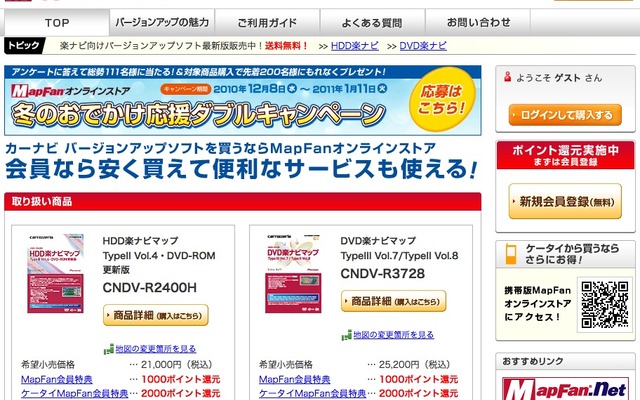The image size is (640, 400).
Task: Open the winter campaign banner
Action: tap(242, 100)
